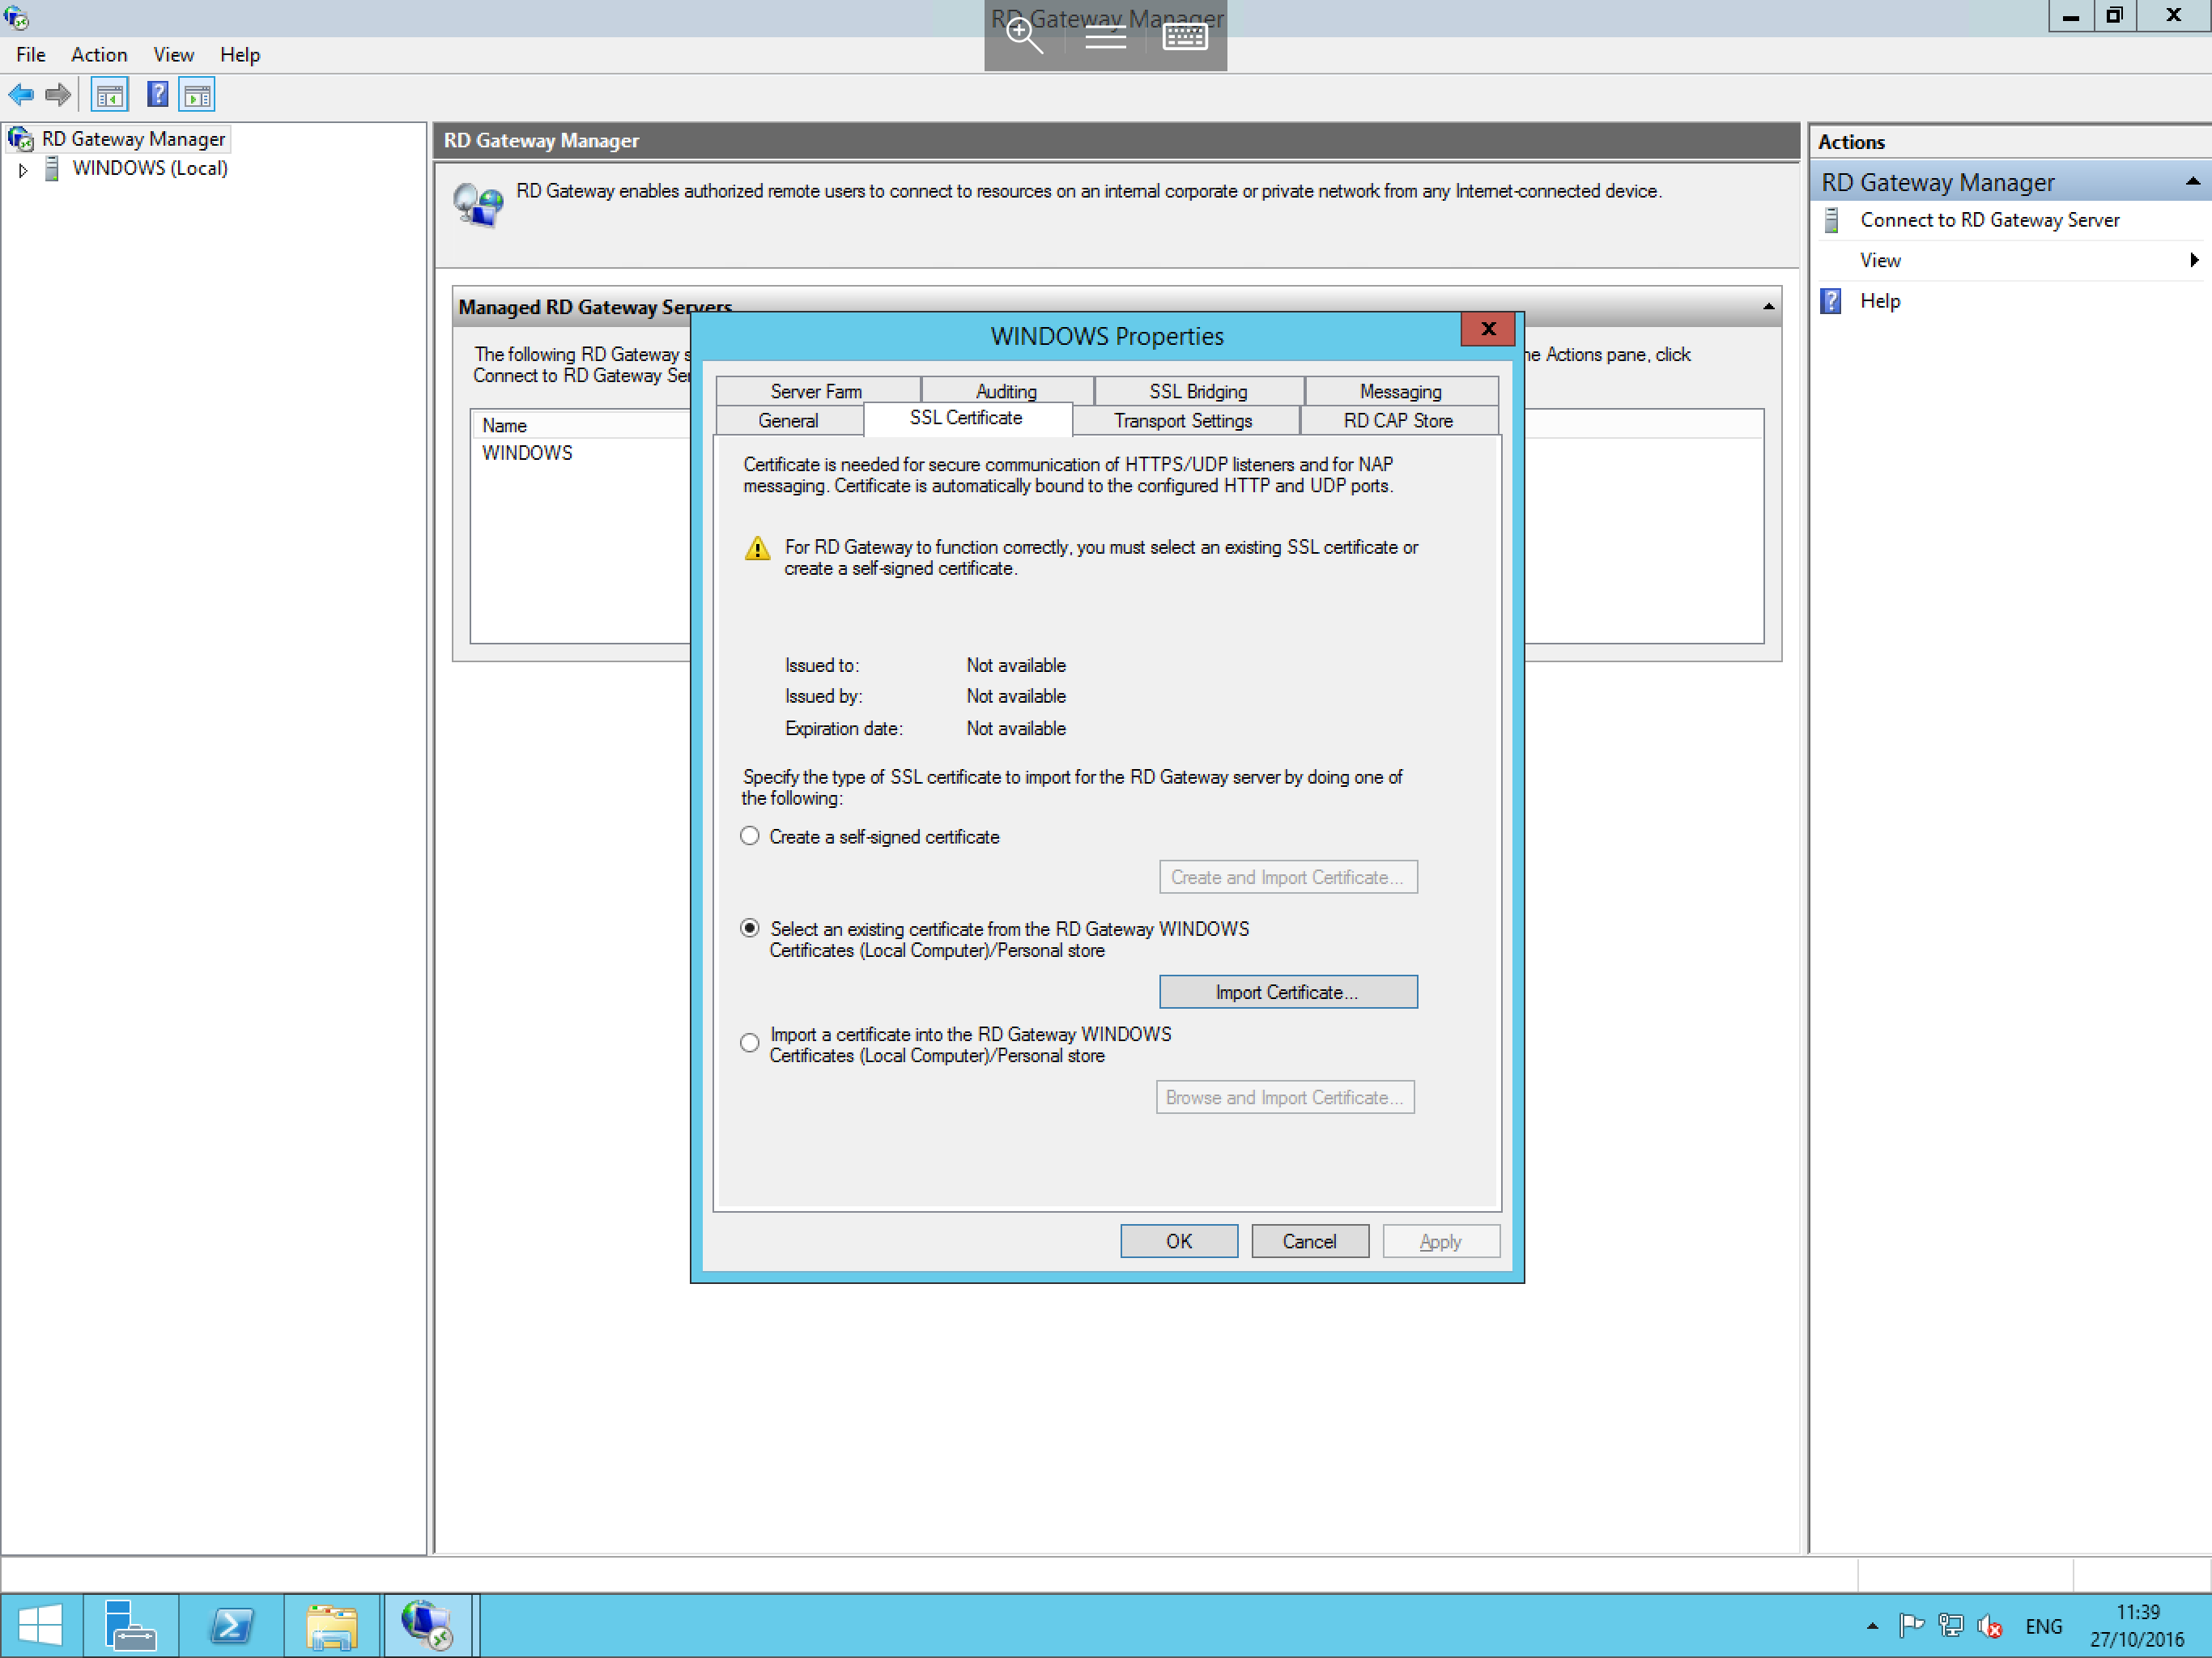2212x1658 pixels.
Task: Click Create and Import Certificate... button
Action: coord(1287,877)
